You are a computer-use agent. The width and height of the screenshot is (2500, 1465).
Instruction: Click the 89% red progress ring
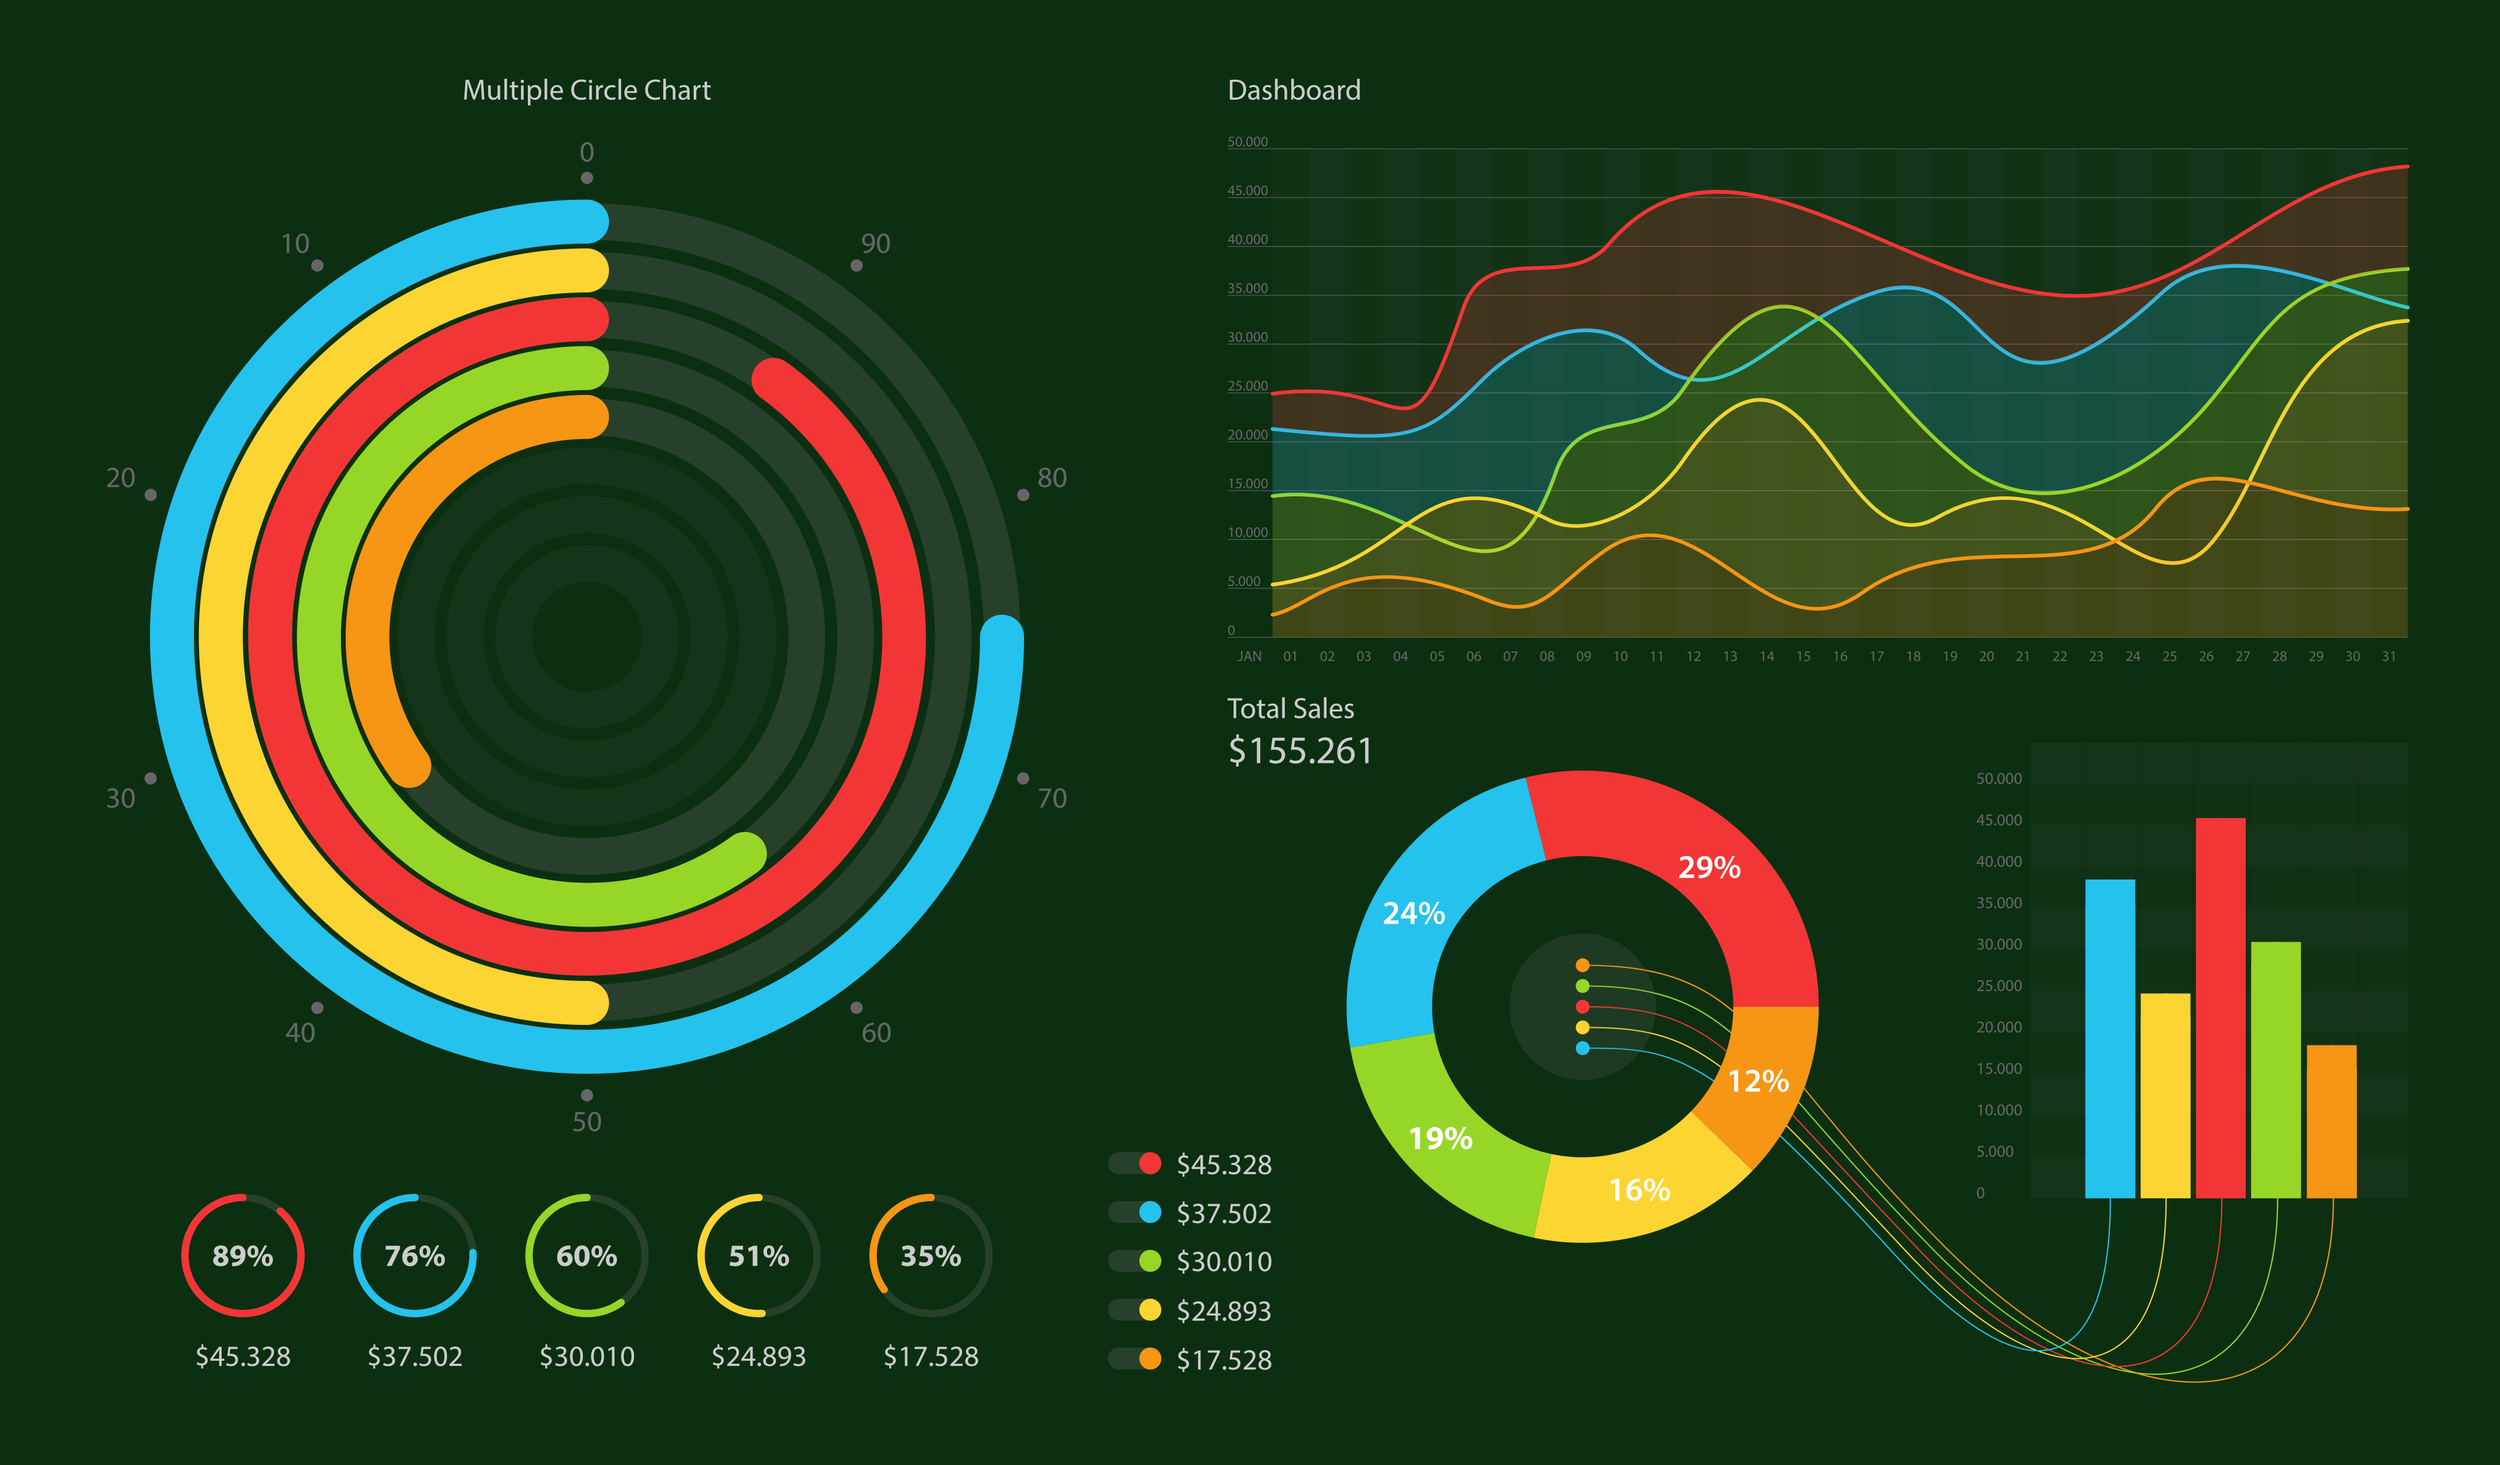coord(243,1255)
